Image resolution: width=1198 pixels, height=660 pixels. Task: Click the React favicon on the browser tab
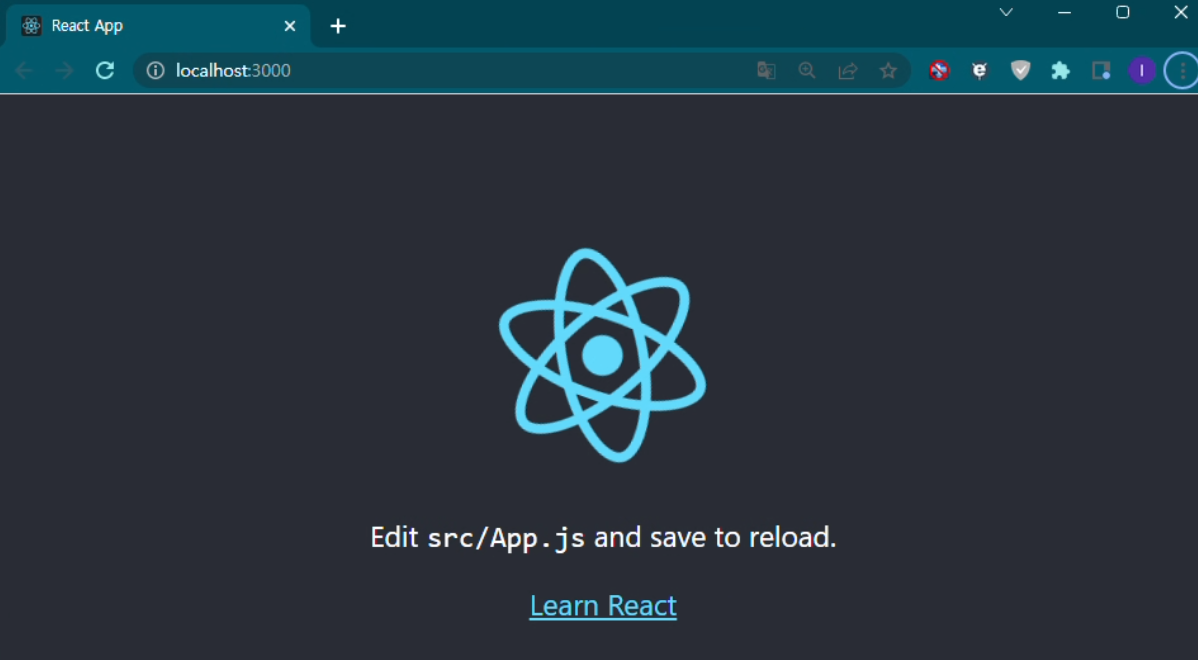[x=30, y=25]
